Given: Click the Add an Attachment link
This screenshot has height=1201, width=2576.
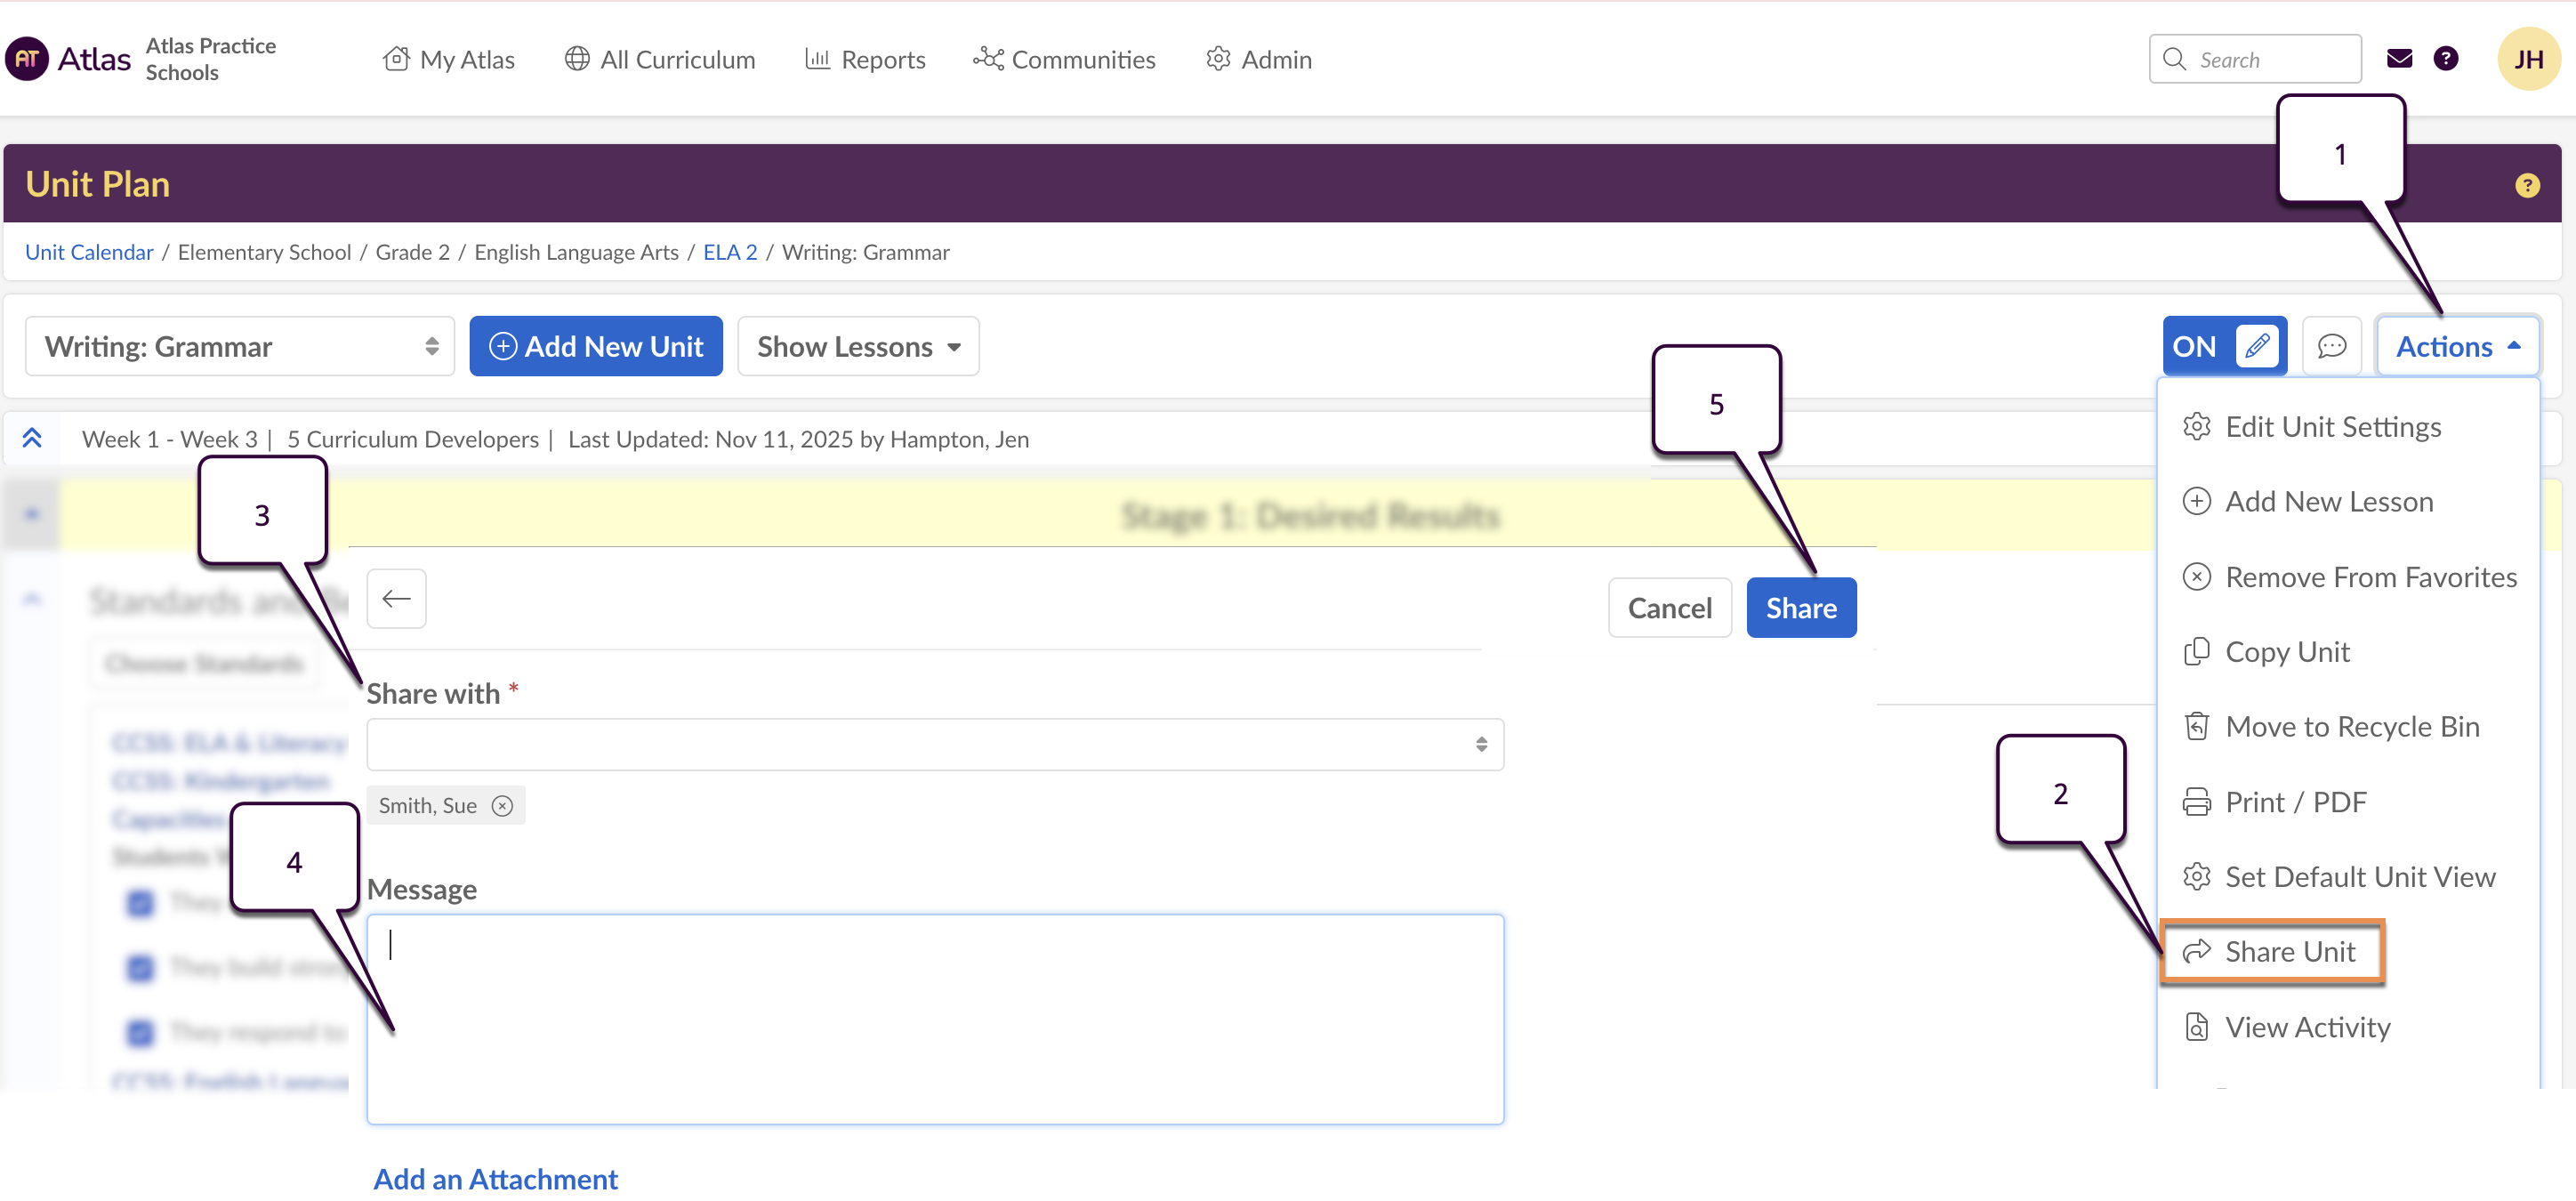Looking at the screenshot, I should [495, 1179].
